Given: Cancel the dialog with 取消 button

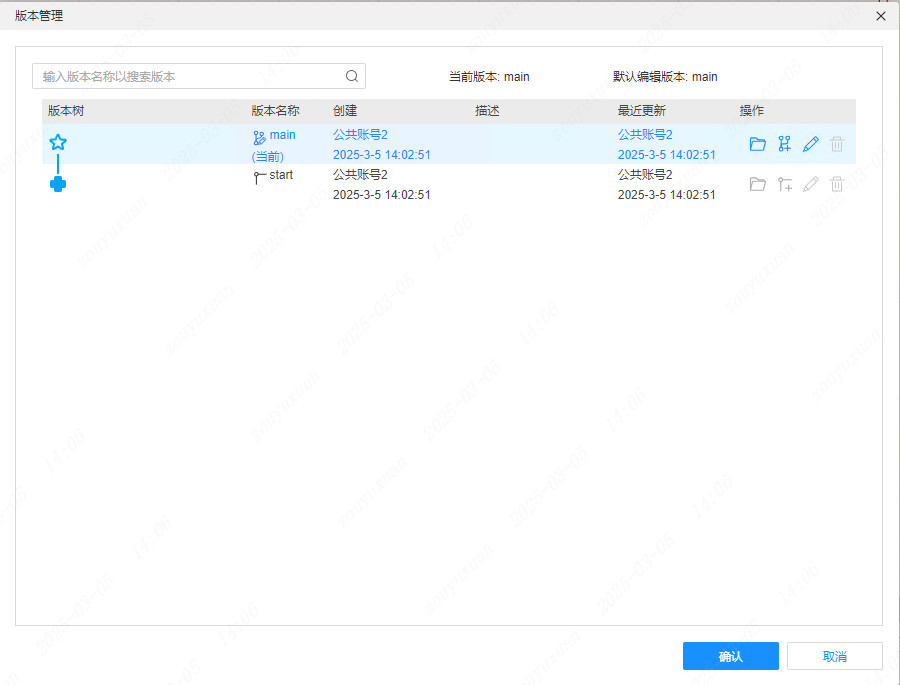Looking at the screenshot, I should [835, 655].
